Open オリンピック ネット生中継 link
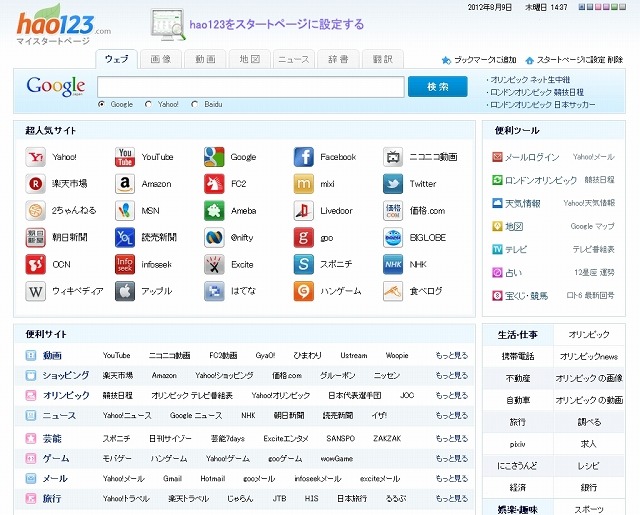This screenshot has height=515, width=640. [530, 80]
